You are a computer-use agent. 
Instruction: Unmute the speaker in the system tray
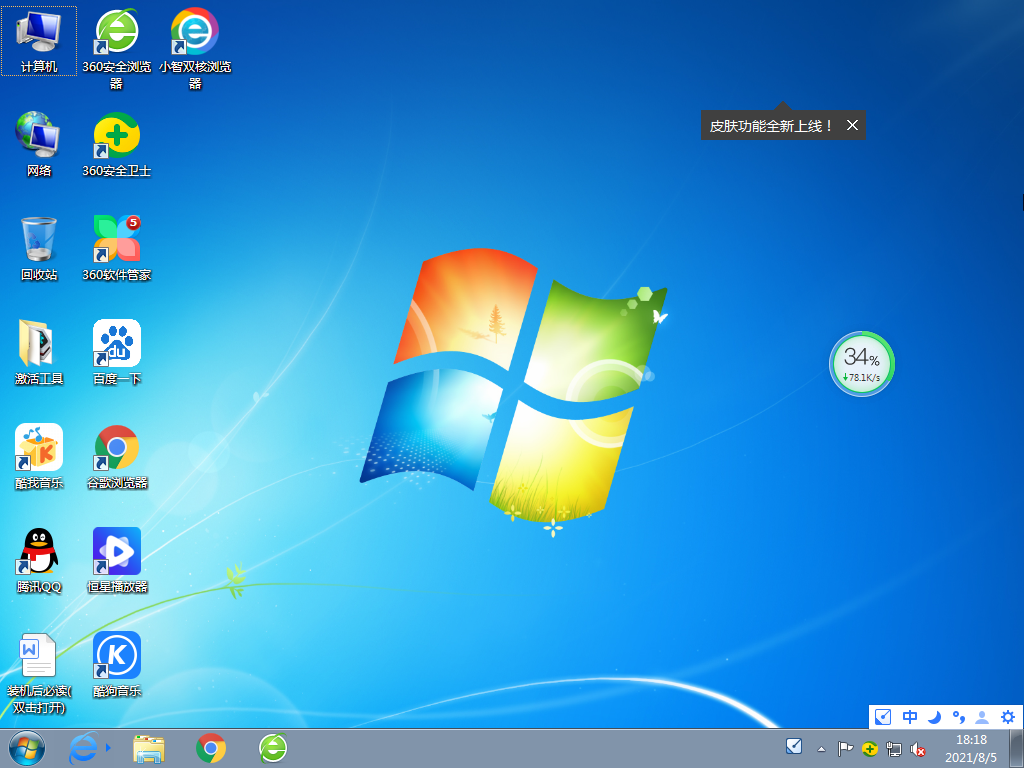coord(919,749)
